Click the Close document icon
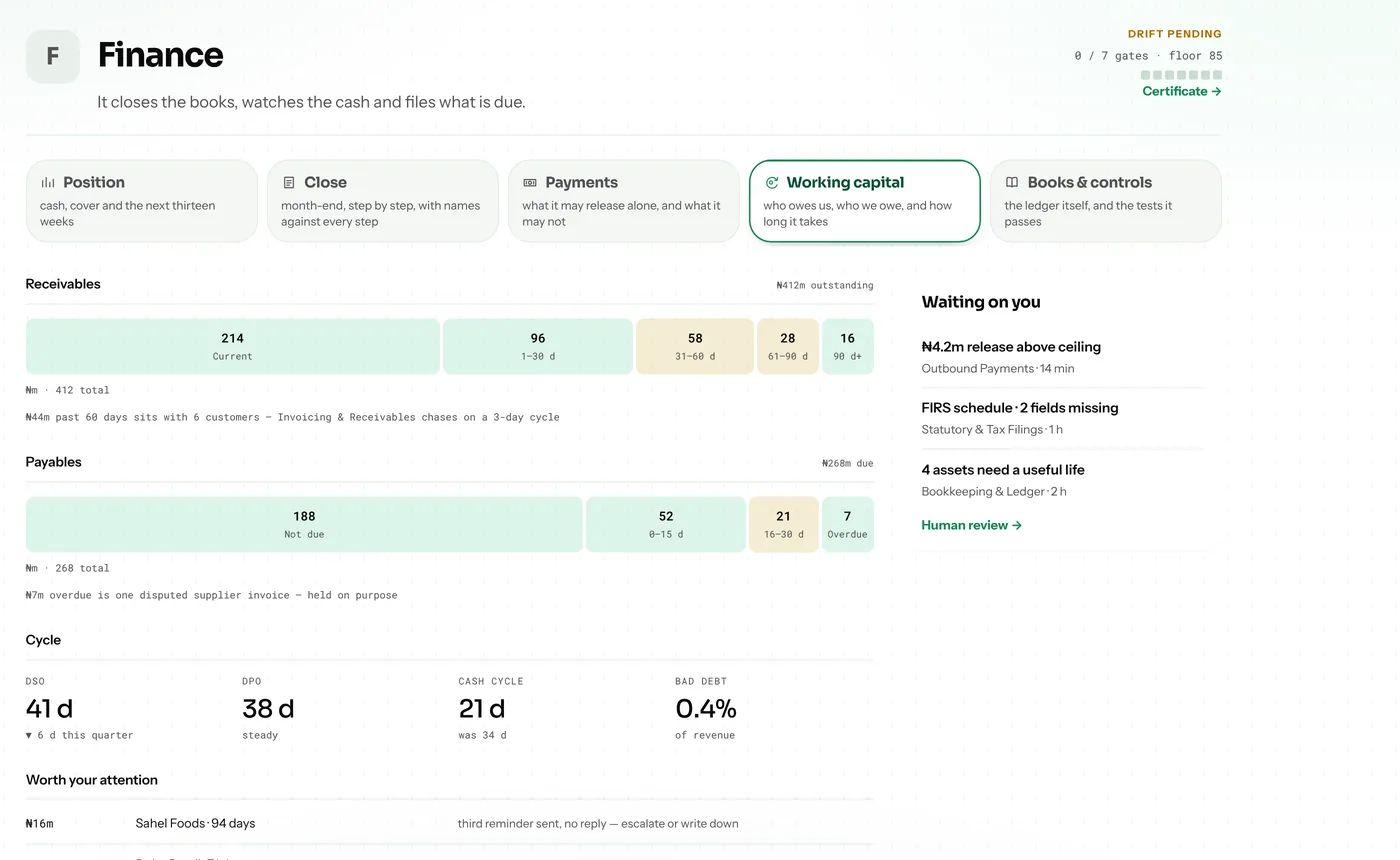The height and width of the screenshot is (860, 1400). (x=289, y=183)
